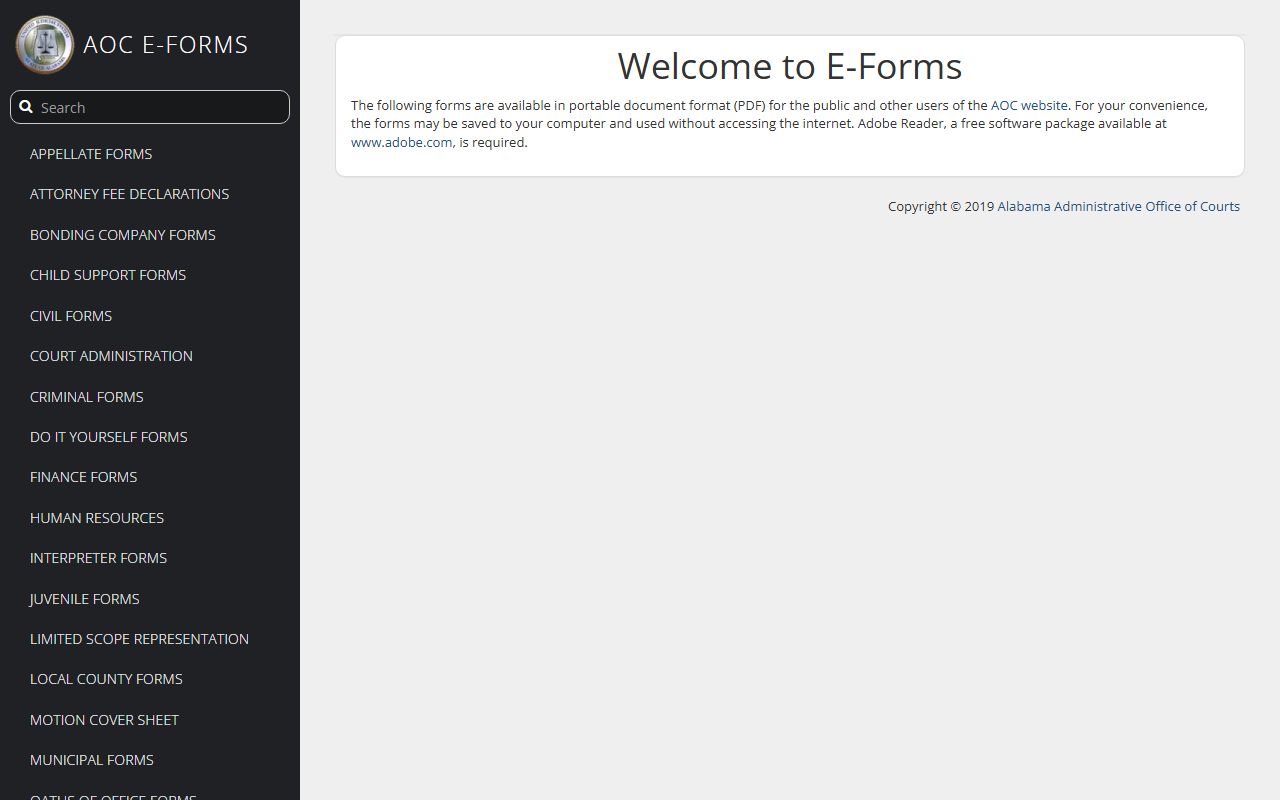This screenshot has width=1280, height=800.
Task: Choose Criminal Forms from the menu
Action: coord(87,397)
